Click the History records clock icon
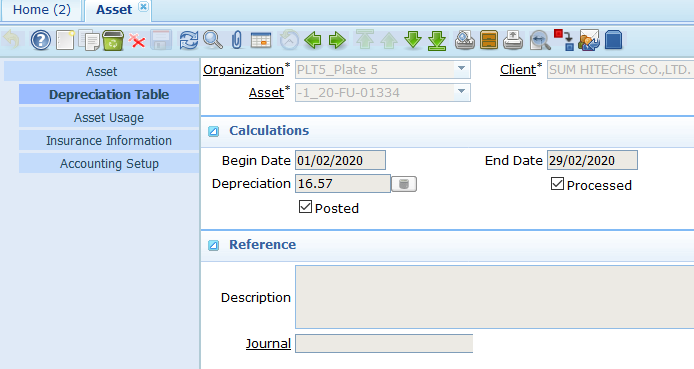The image size is (694, 369). pos(289,40)
